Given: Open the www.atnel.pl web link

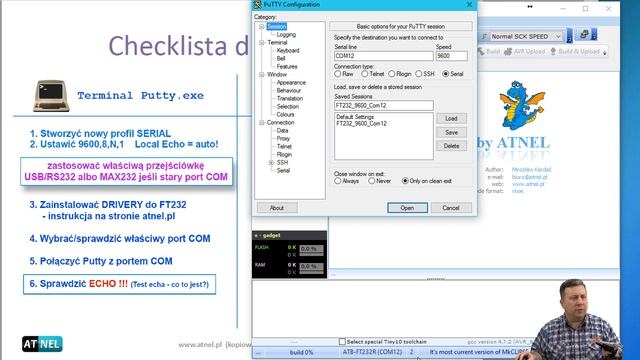Looking at the screenshot, I should (x=528, y=184).
